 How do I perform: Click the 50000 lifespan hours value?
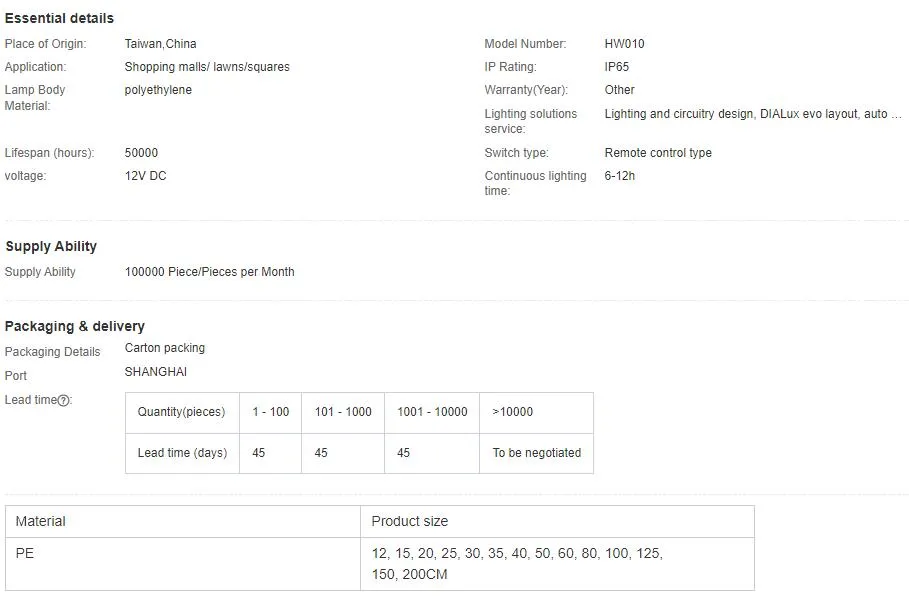(x=141, y=153)
